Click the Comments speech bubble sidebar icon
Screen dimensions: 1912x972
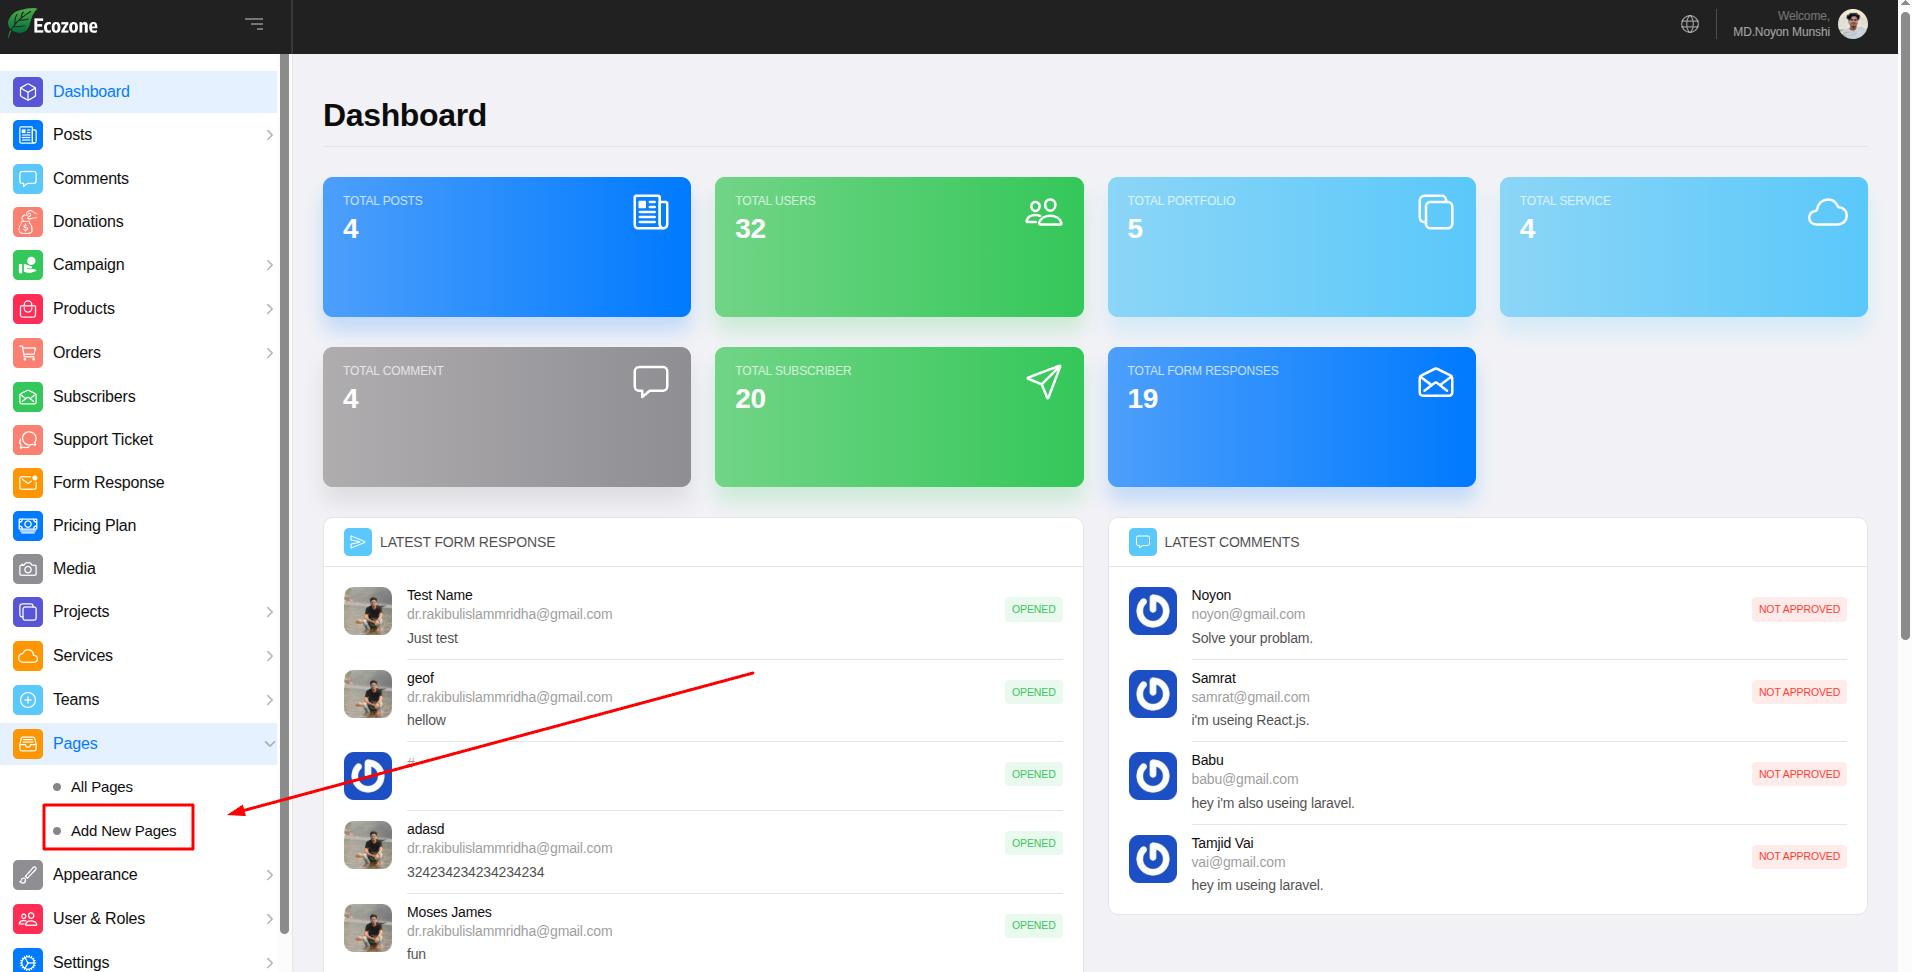(28, 179)
